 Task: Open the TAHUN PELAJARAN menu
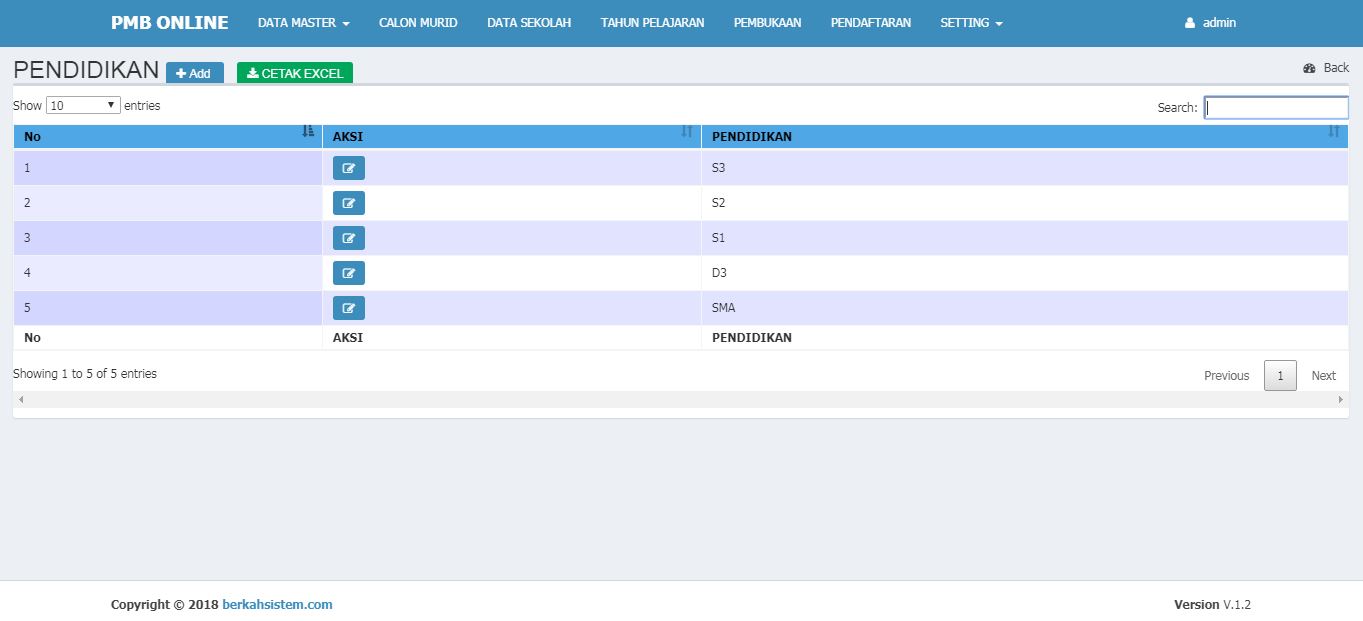coord(652,23)
